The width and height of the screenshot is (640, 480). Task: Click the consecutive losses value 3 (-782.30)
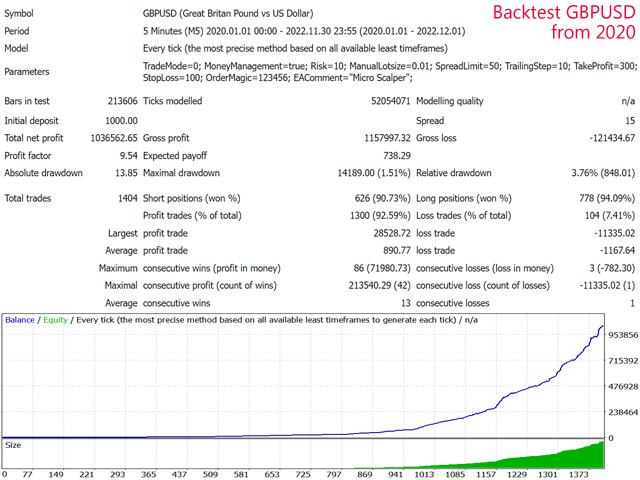612,268
